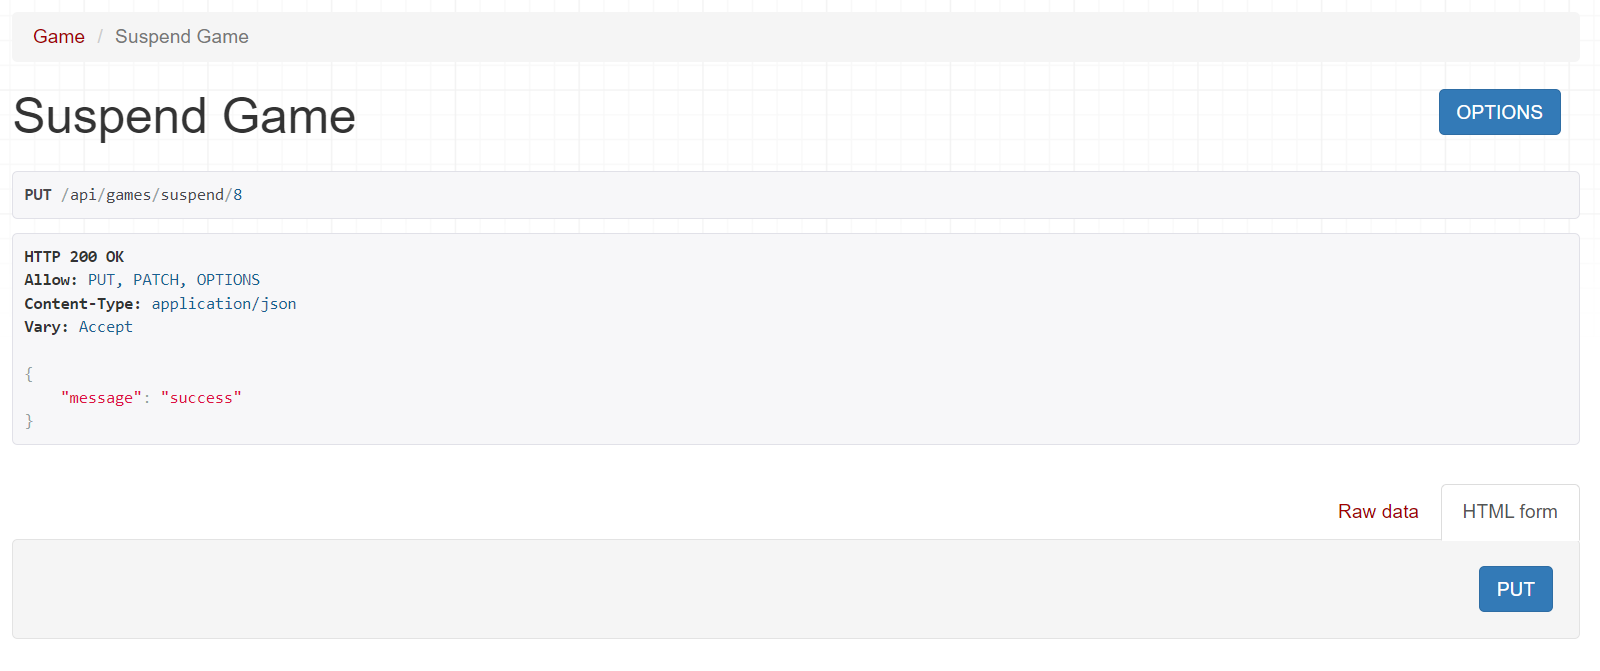Click the application/json content type value
This screenshot has height=671, width=1600.
point(224,304)
